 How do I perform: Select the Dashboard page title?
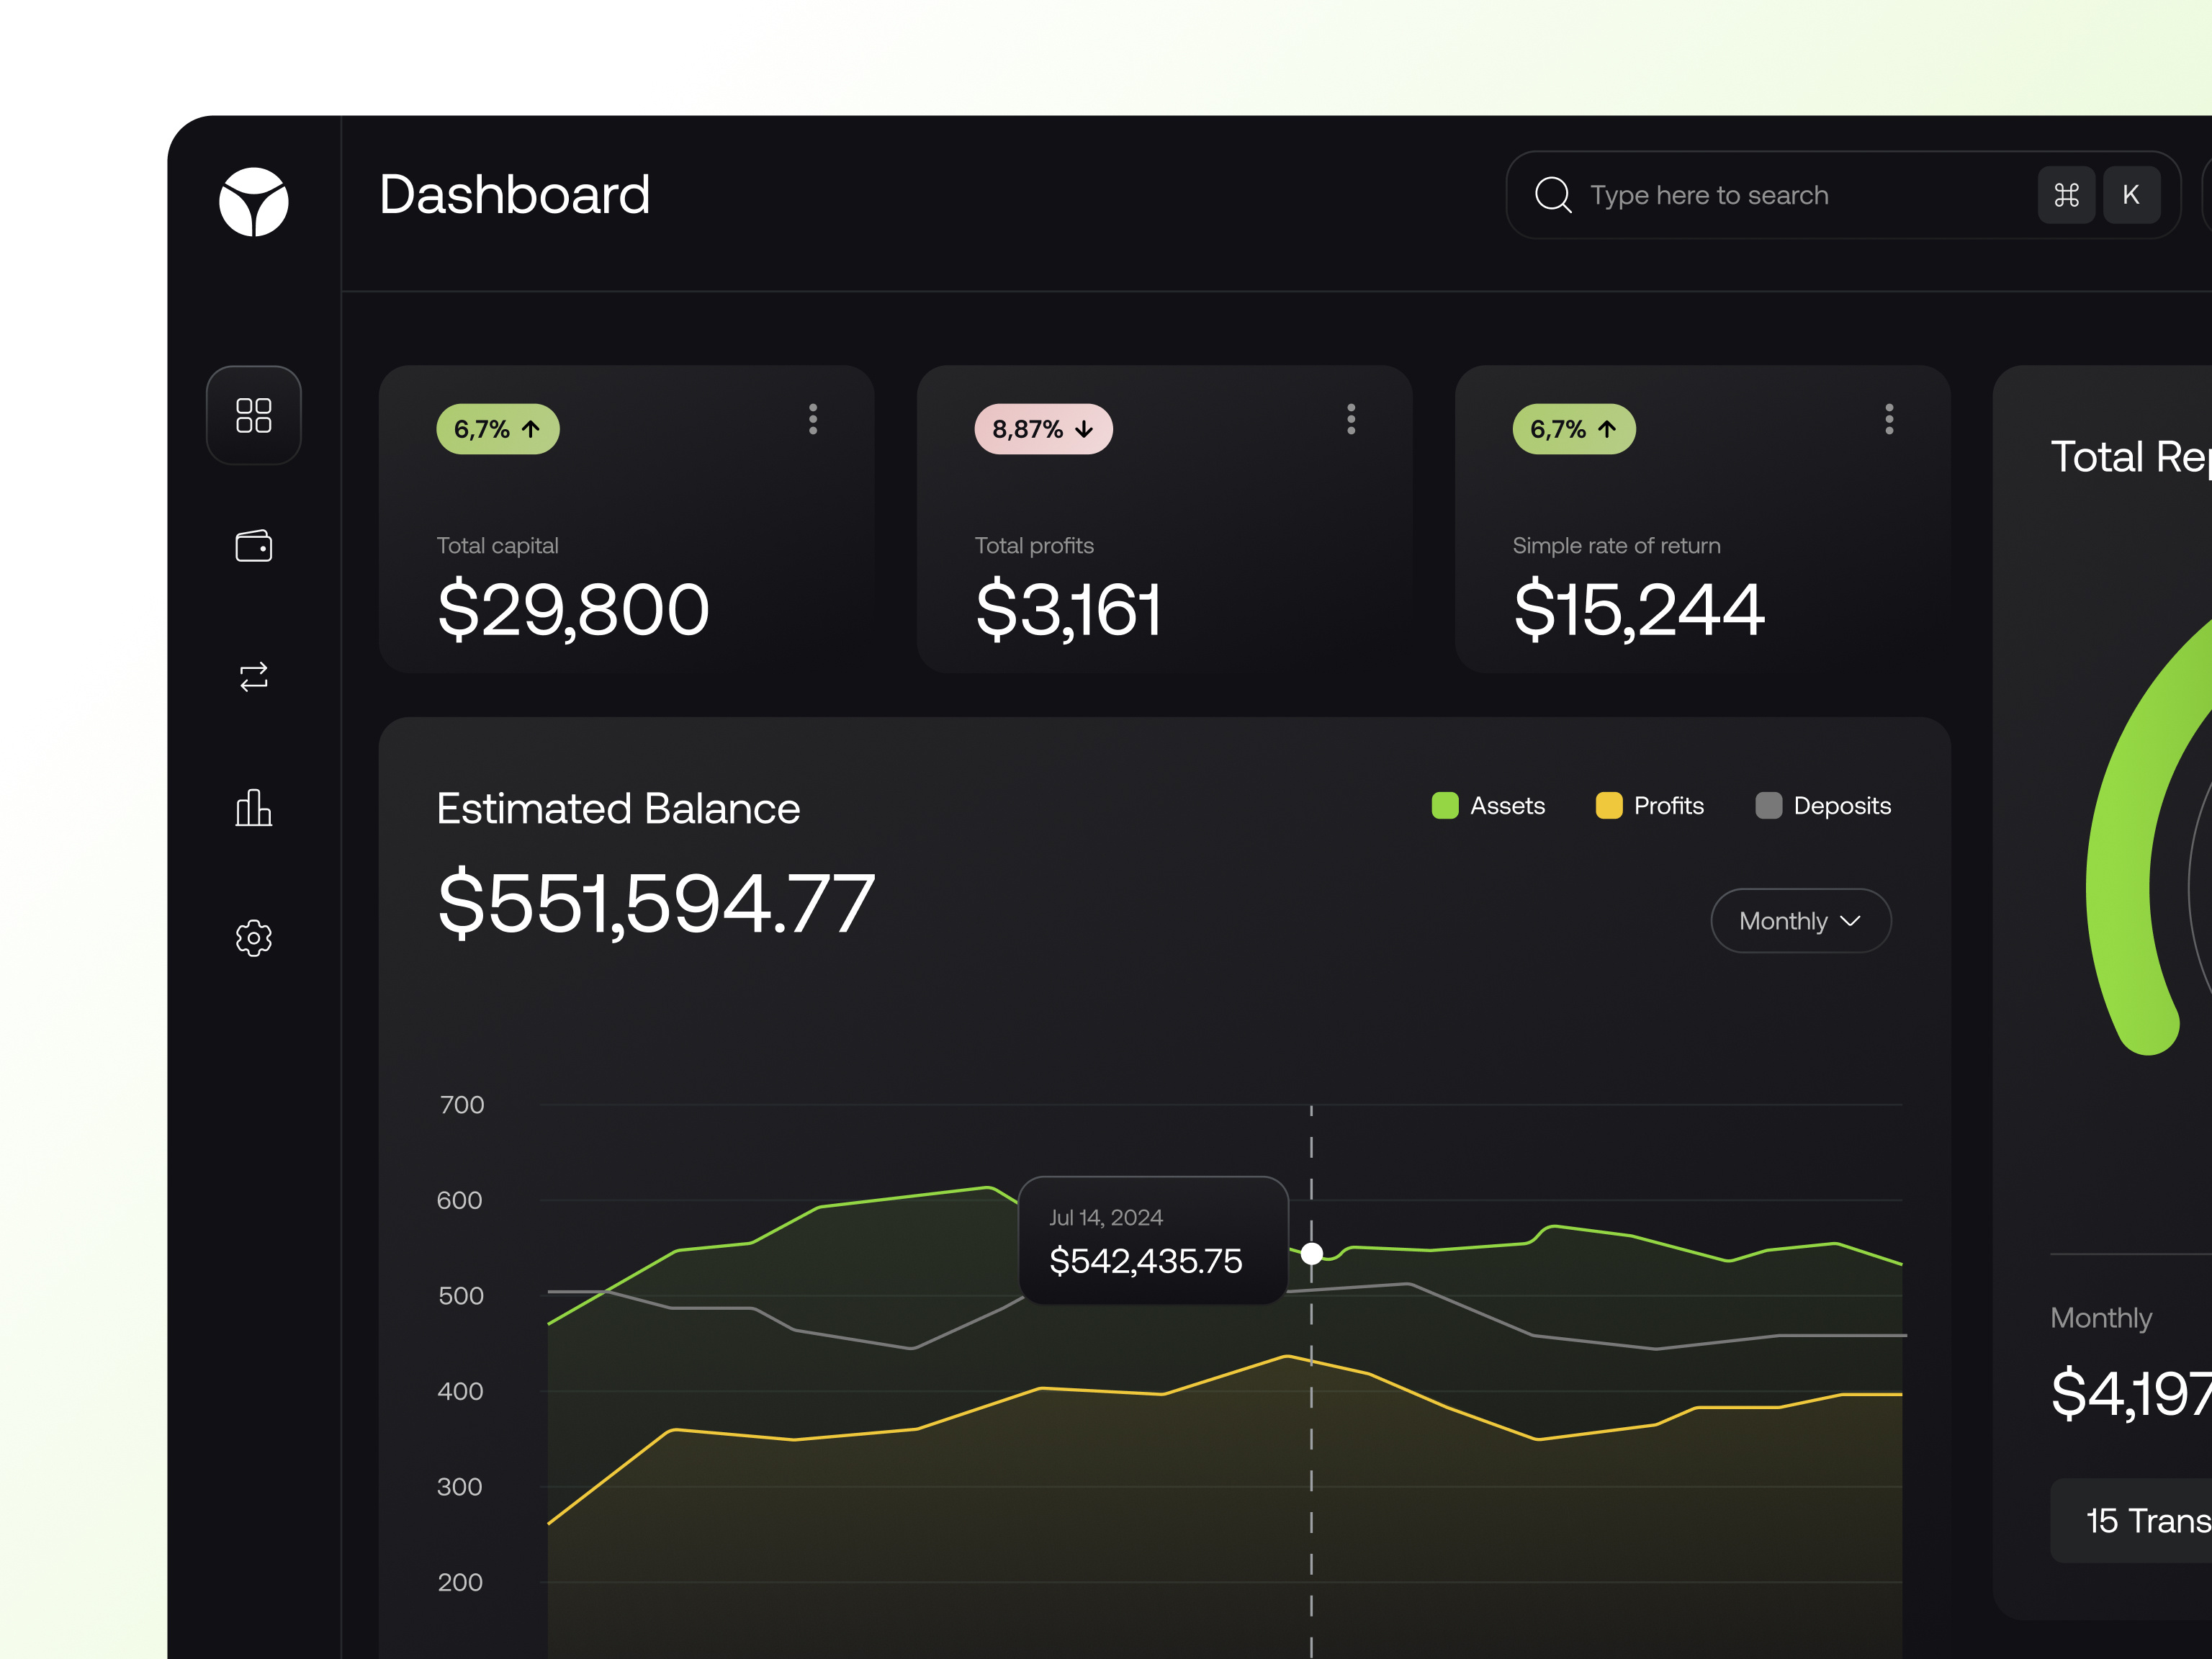click(515, 195)
